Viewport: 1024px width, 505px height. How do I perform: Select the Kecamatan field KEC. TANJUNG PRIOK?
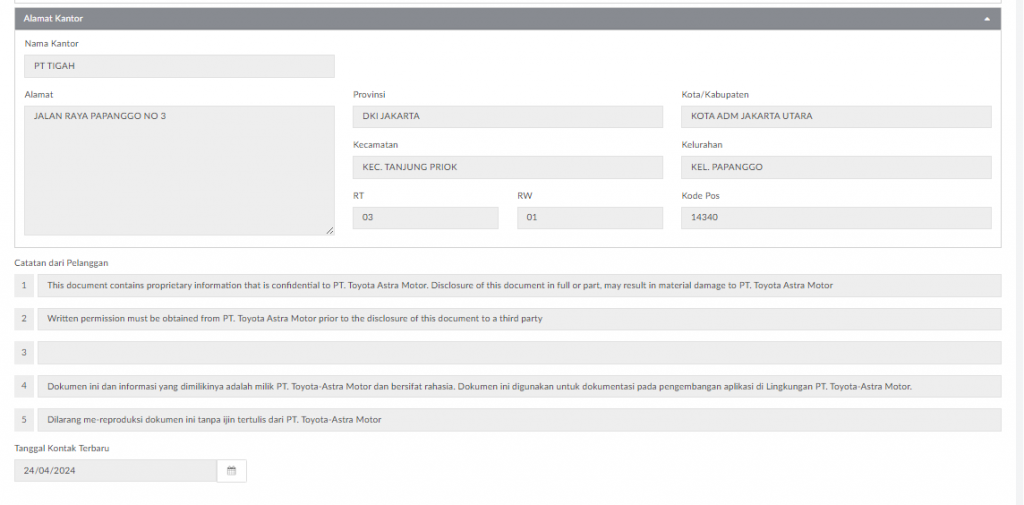point(507,167)
